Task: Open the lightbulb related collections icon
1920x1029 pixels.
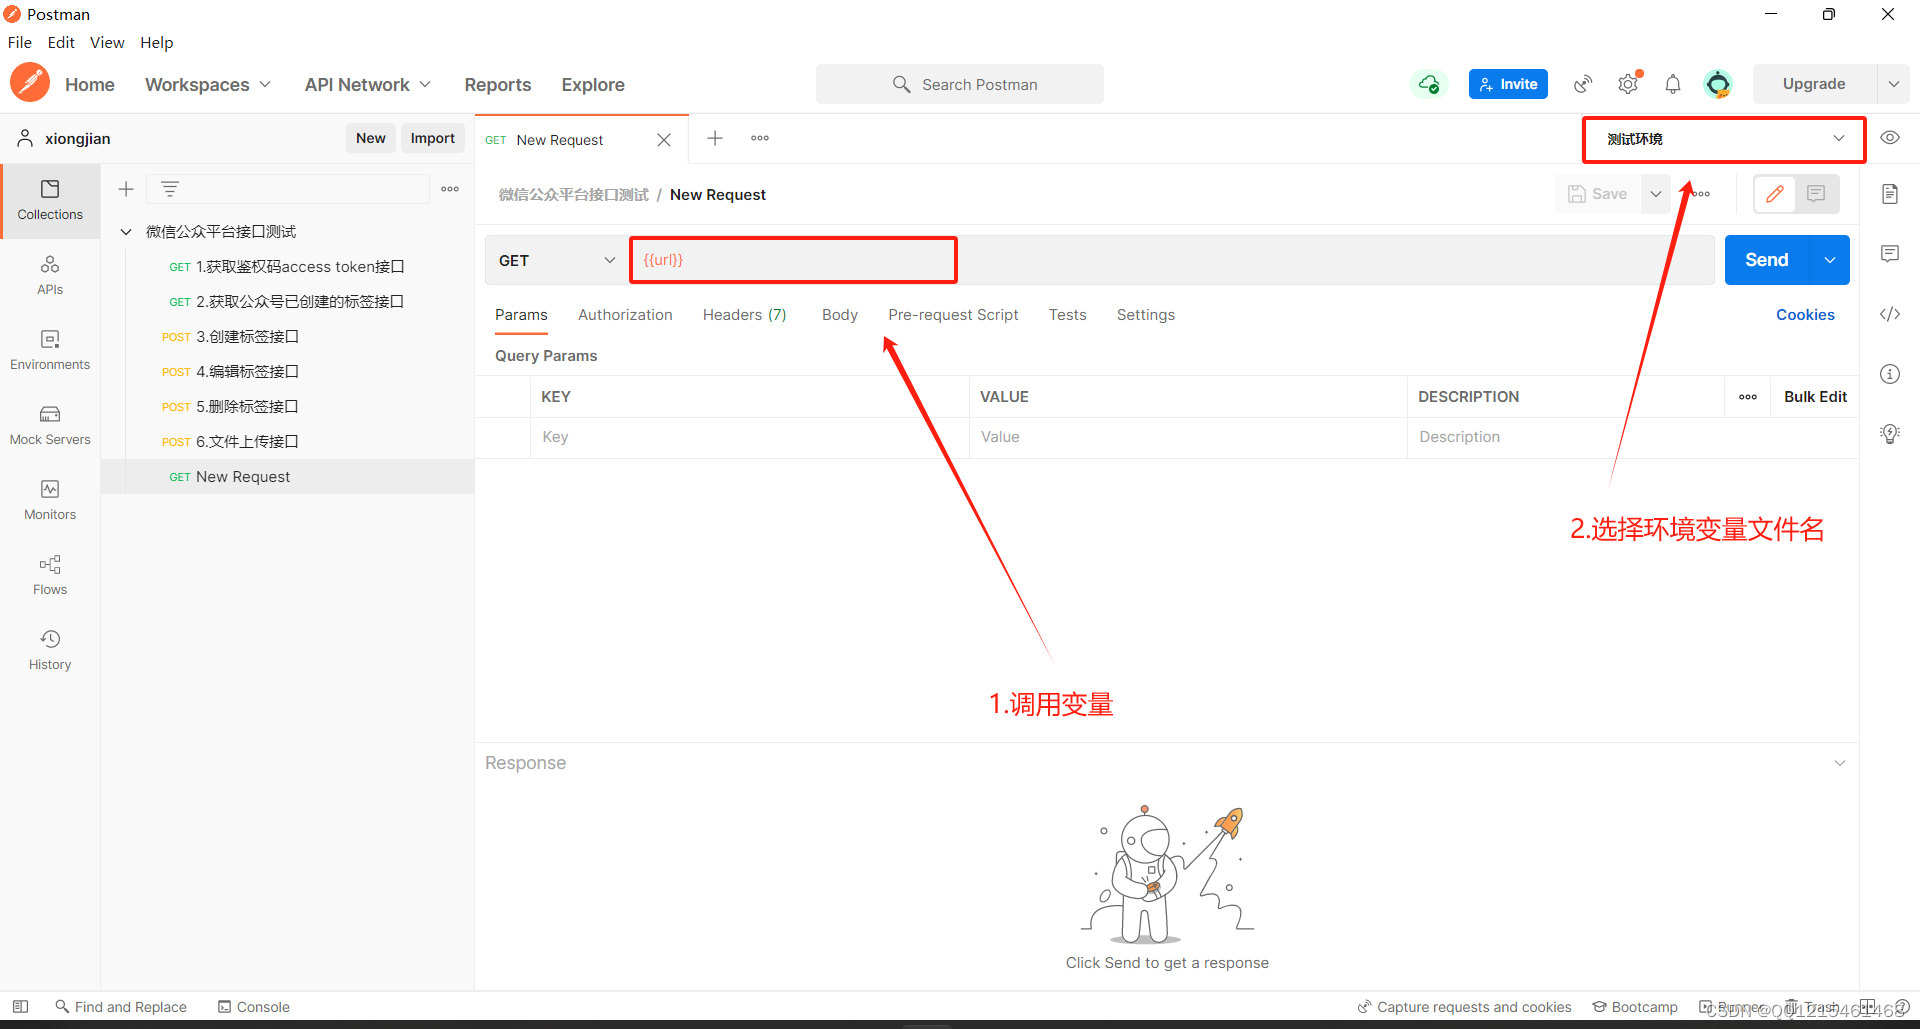Action: [x=1890, y=434]
